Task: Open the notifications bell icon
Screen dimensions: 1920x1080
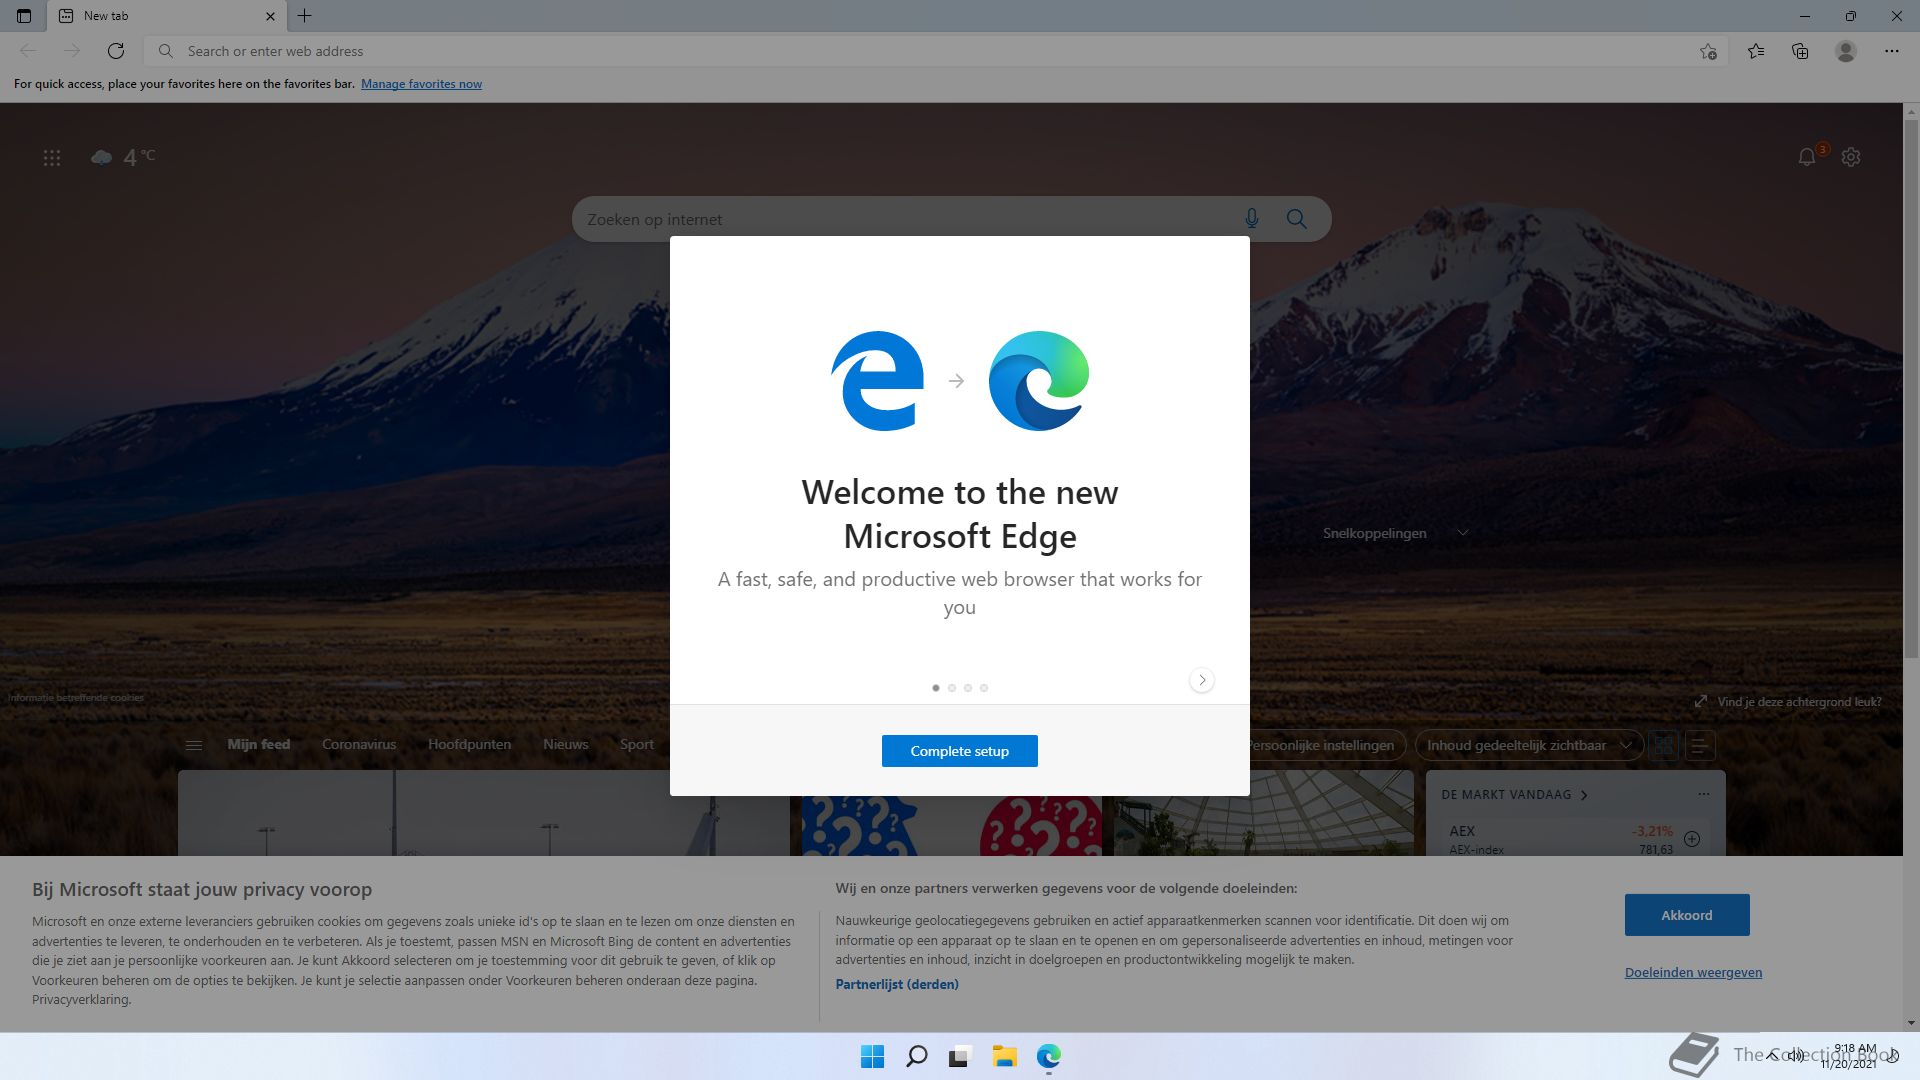Action: point(1807,157)
